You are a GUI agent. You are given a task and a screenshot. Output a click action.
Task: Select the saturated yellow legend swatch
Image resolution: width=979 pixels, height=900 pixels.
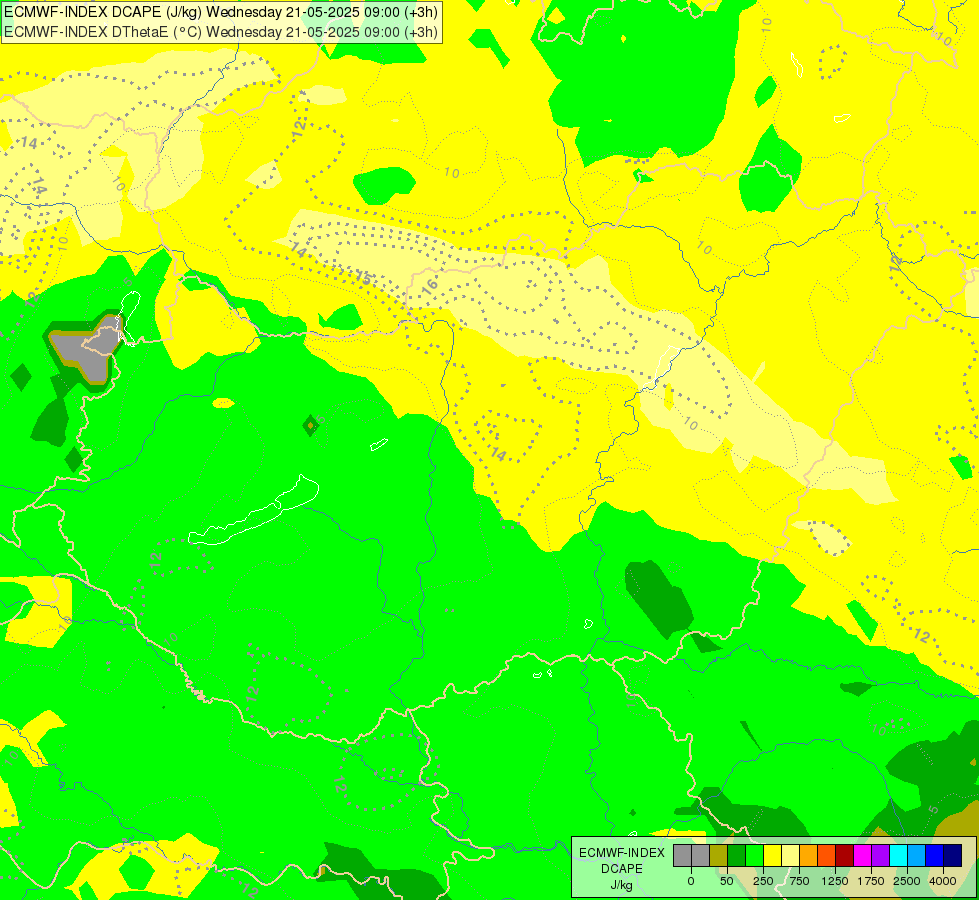(x=772, y=855)
